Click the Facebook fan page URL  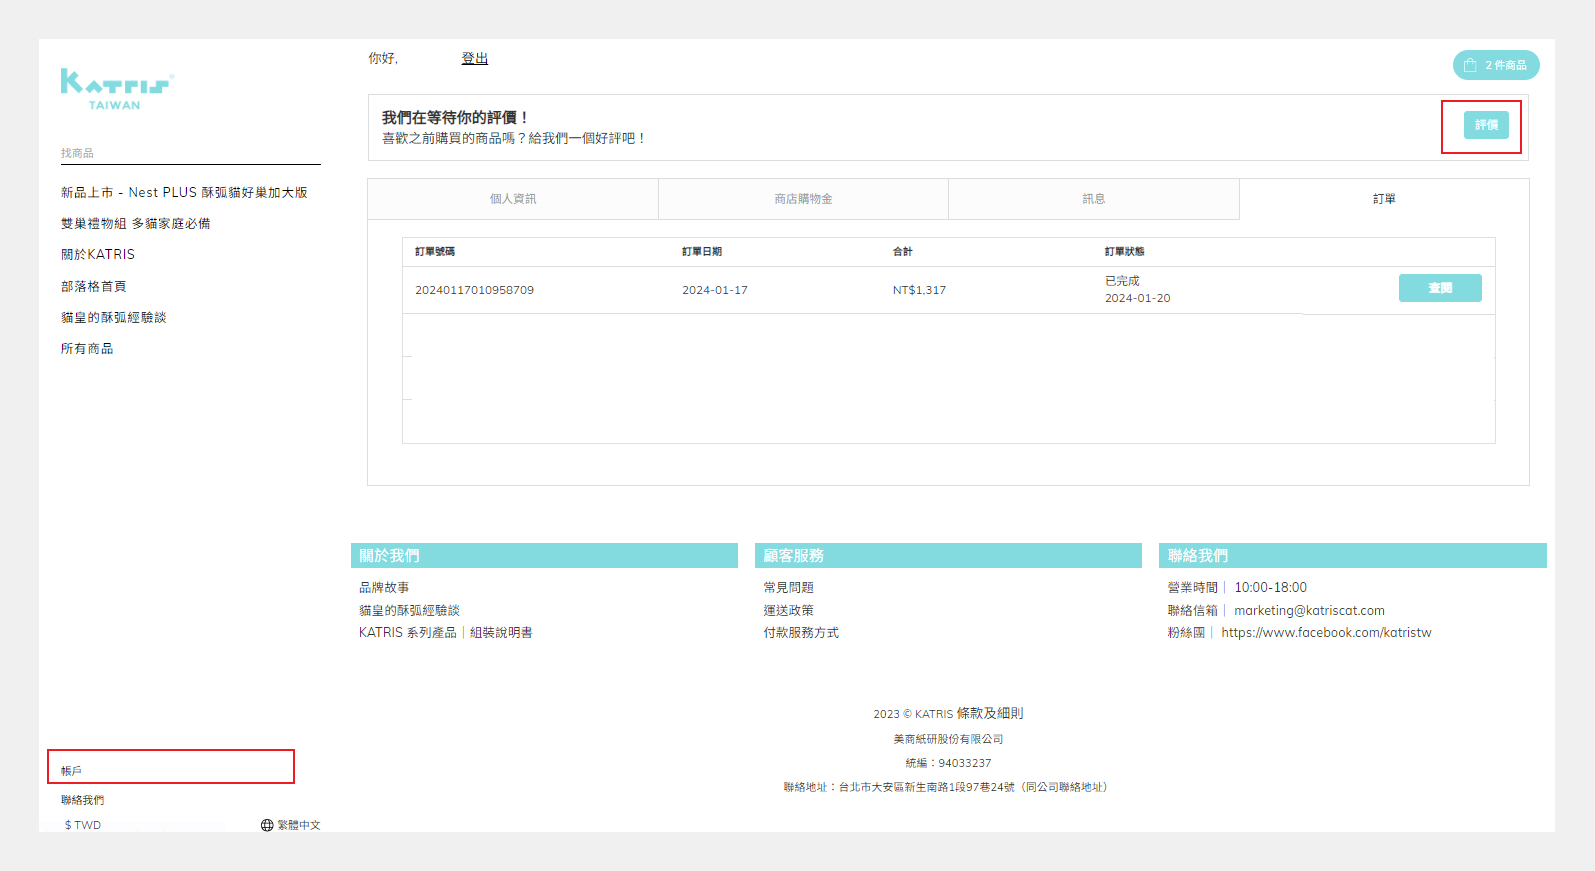tap(1326, 633)
